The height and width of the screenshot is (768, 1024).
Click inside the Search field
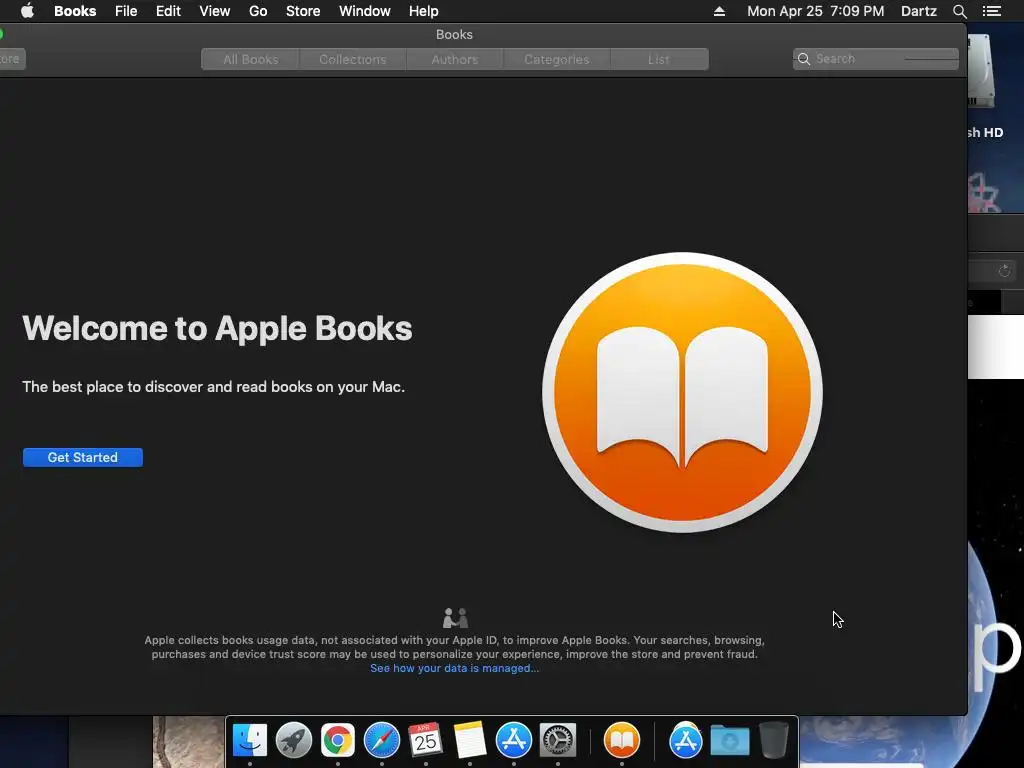876,59
